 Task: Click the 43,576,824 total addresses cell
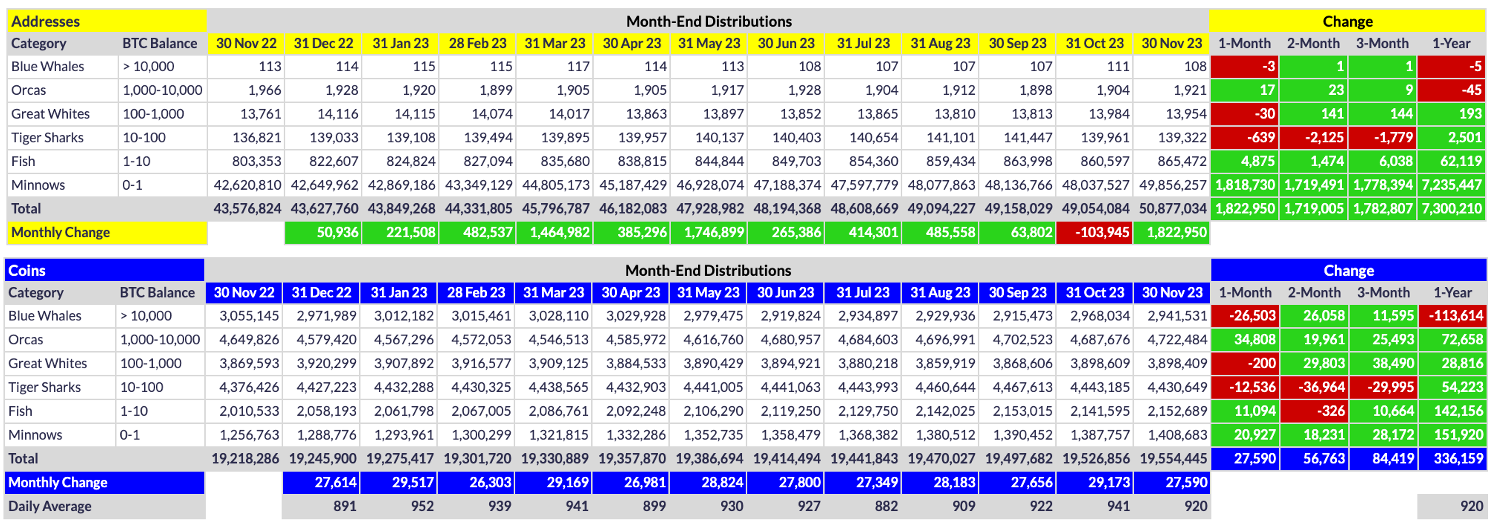point(246,209)
